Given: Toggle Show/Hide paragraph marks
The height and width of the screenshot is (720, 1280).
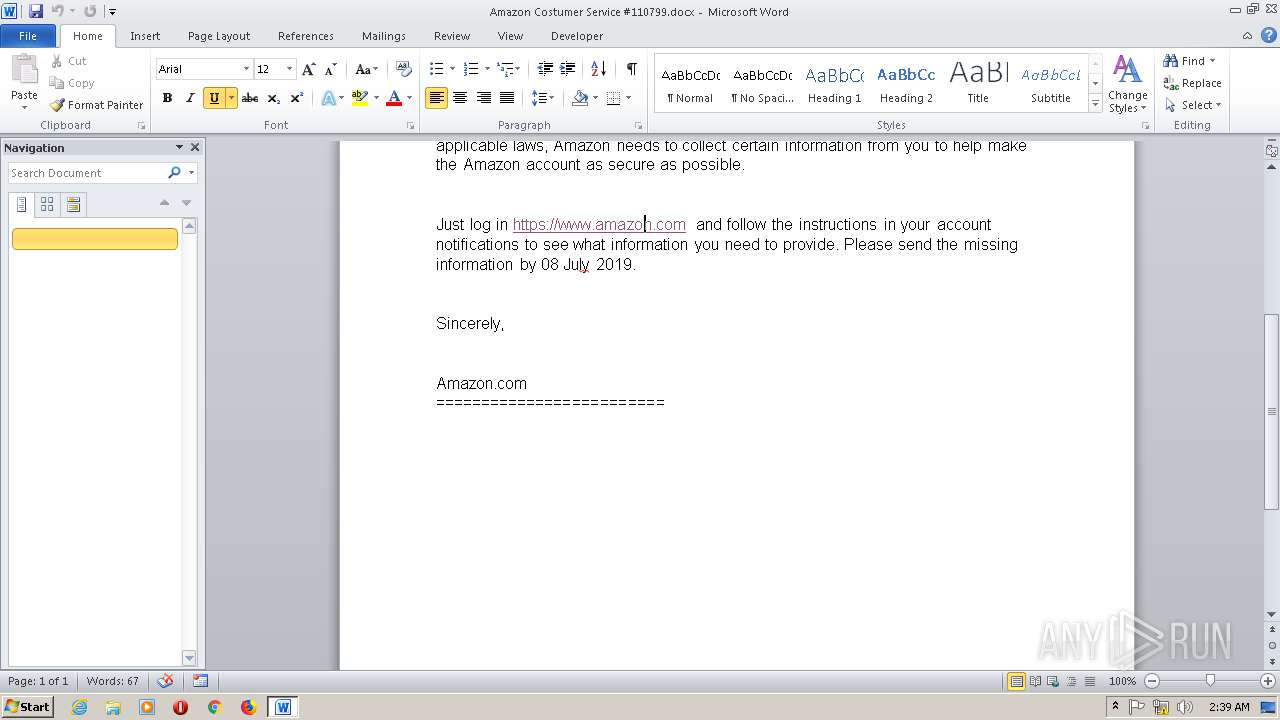Looking at the screenshot, I should tap(631, 69).
